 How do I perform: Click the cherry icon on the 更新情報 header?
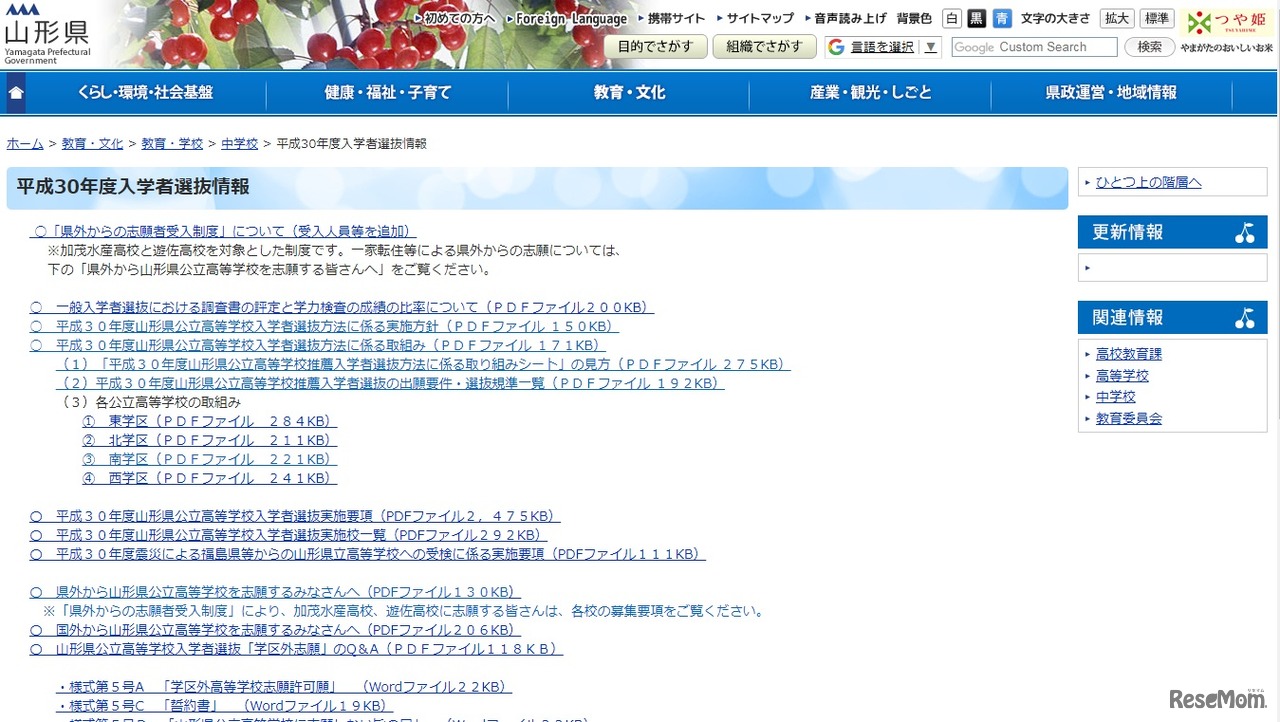[x=1245, y=232]
